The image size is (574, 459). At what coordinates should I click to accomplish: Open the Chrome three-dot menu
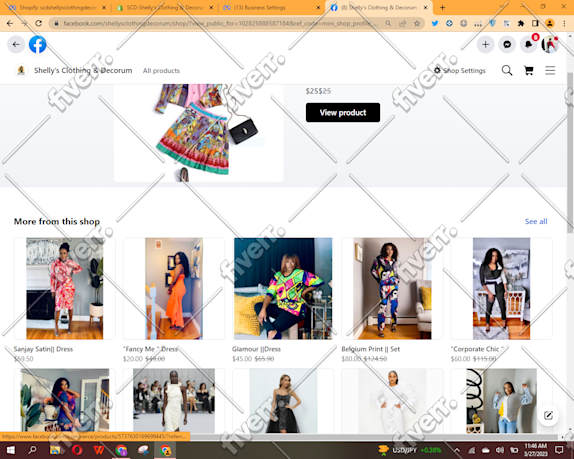tap(564, 23)
